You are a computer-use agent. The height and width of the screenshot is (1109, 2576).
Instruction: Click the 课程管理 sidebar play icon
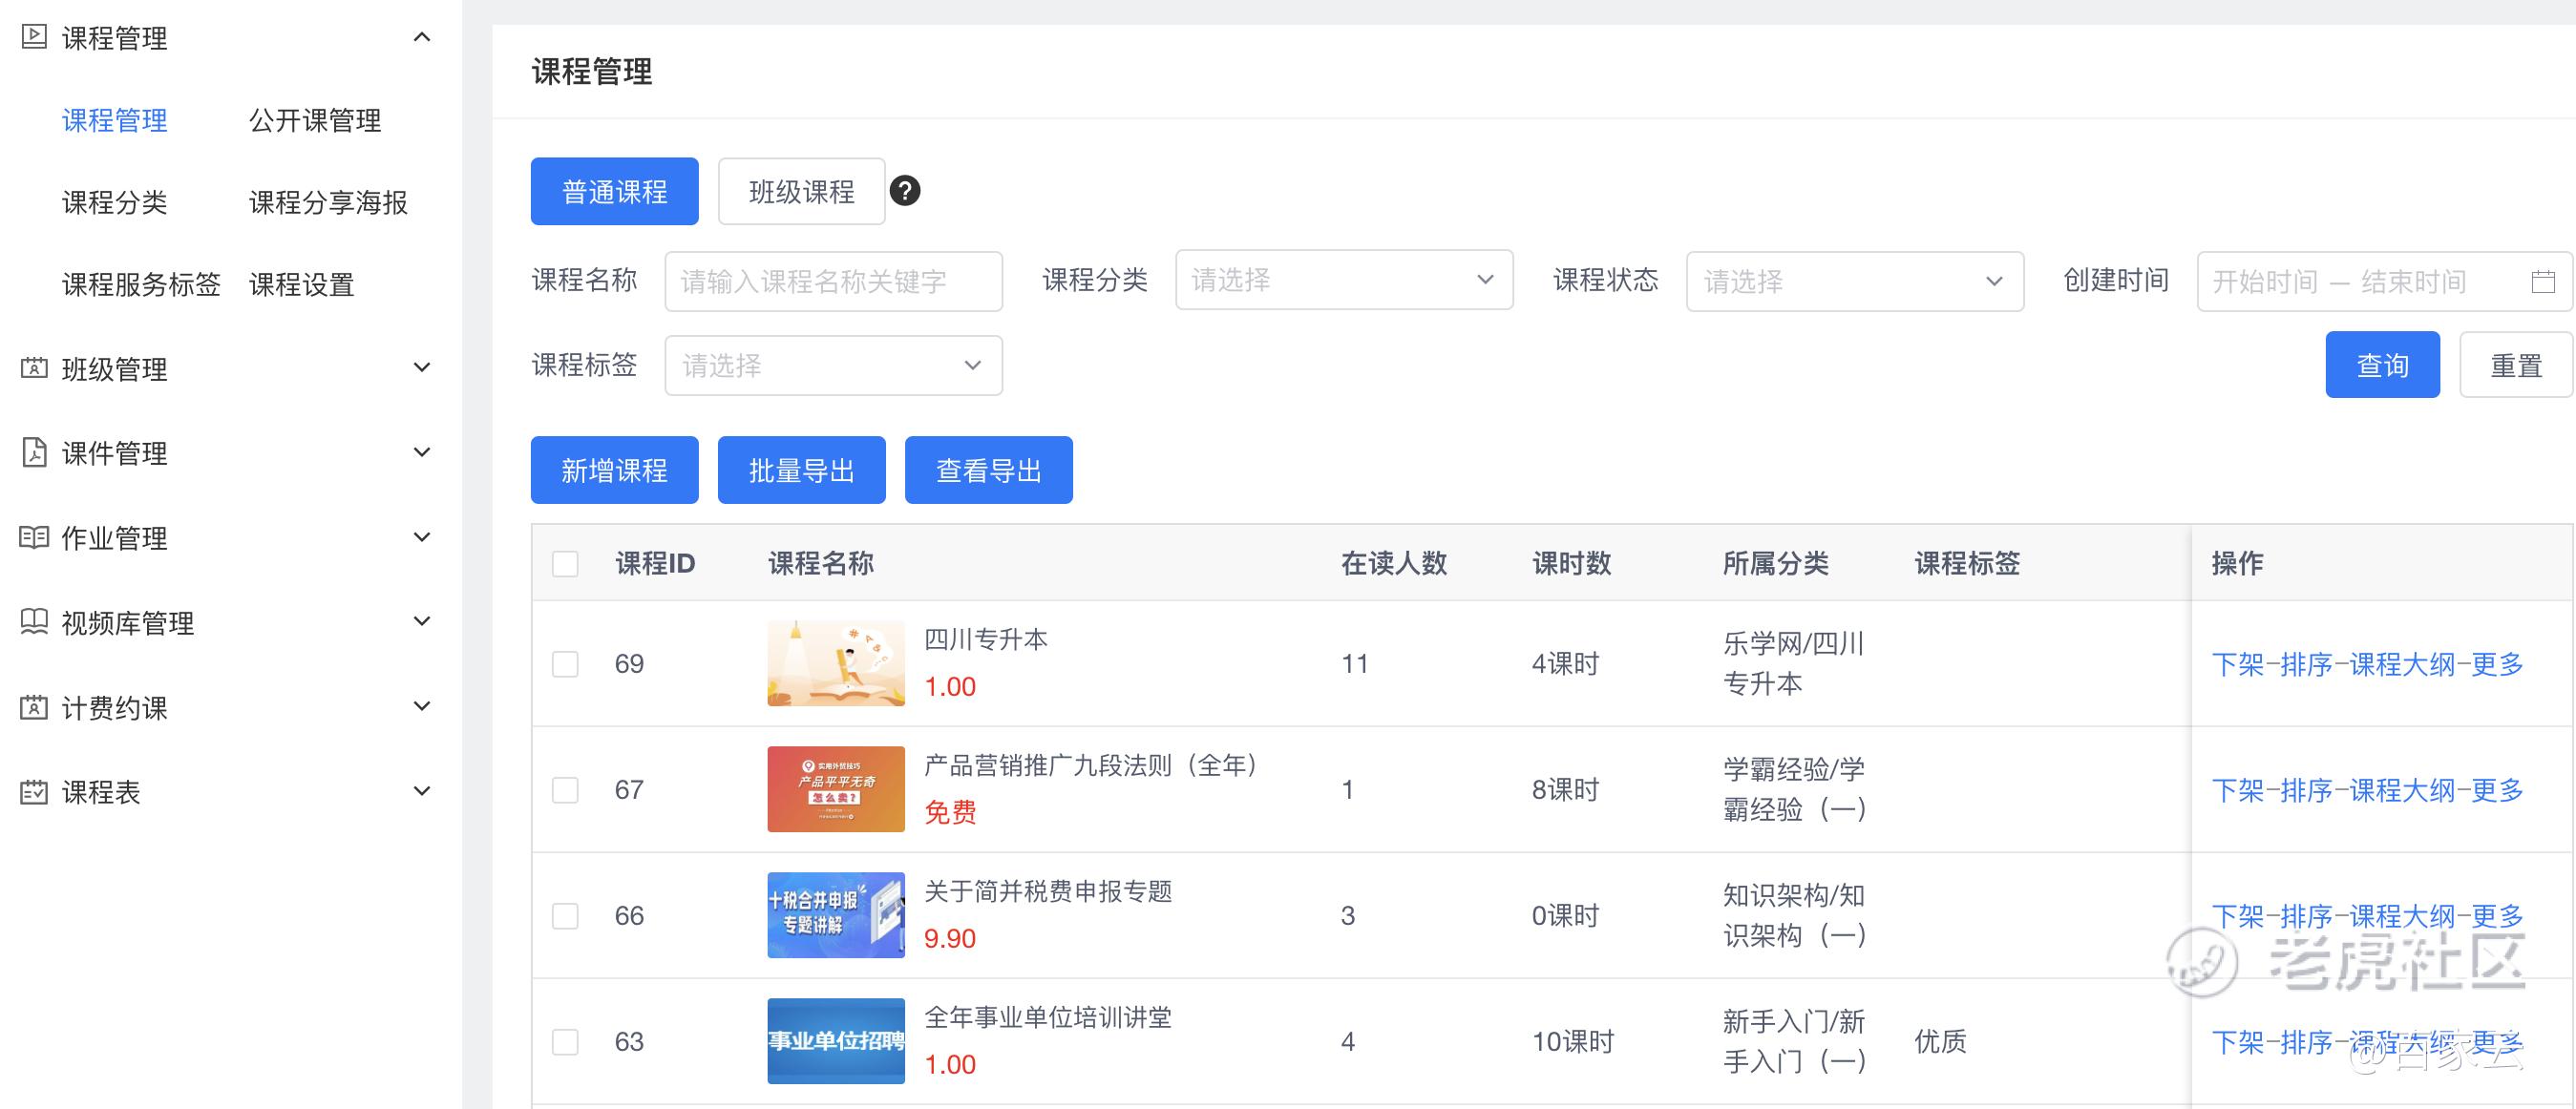coord(34,37)
